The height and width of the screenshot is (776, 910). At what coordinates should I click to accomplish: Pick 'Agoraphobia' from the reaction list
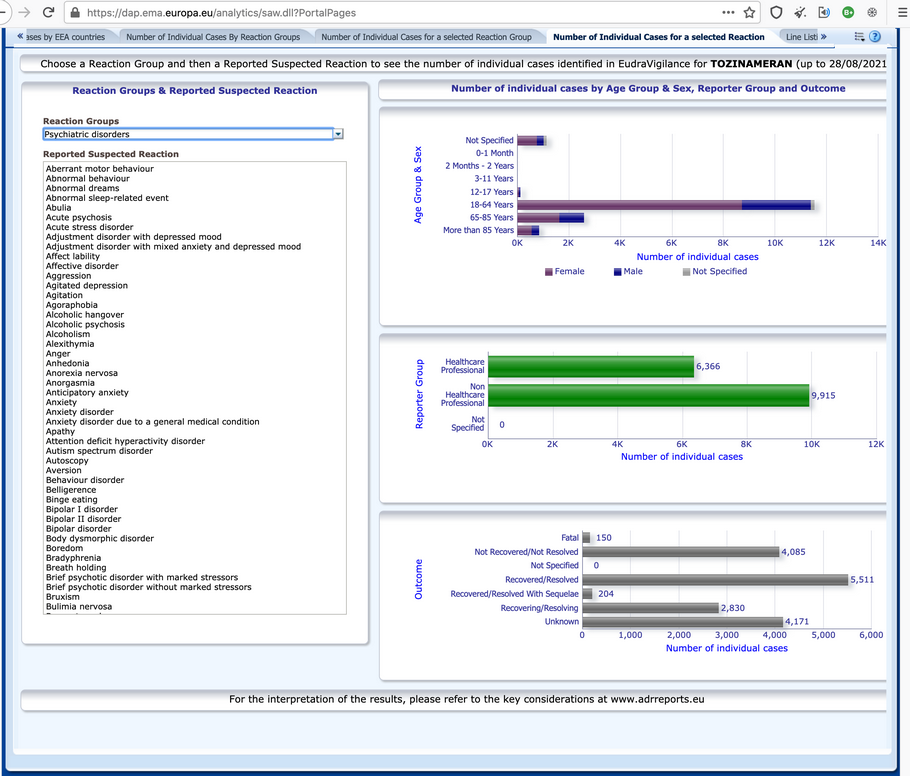(72, 305)
